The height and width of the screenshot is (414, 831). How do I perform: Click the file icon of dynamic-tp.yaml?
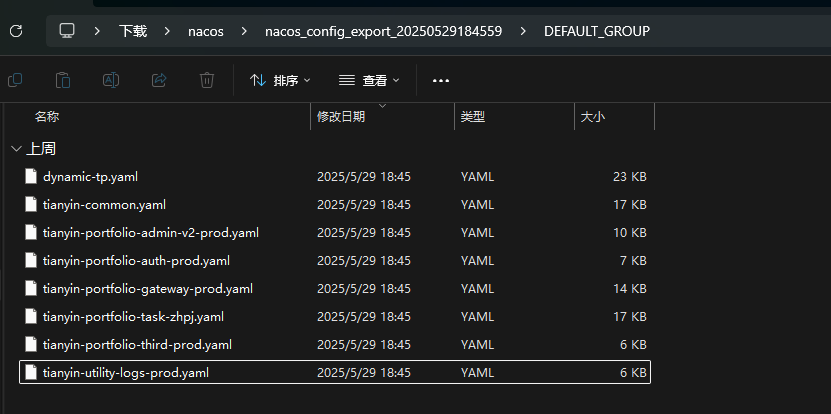(x=31, y=177)
